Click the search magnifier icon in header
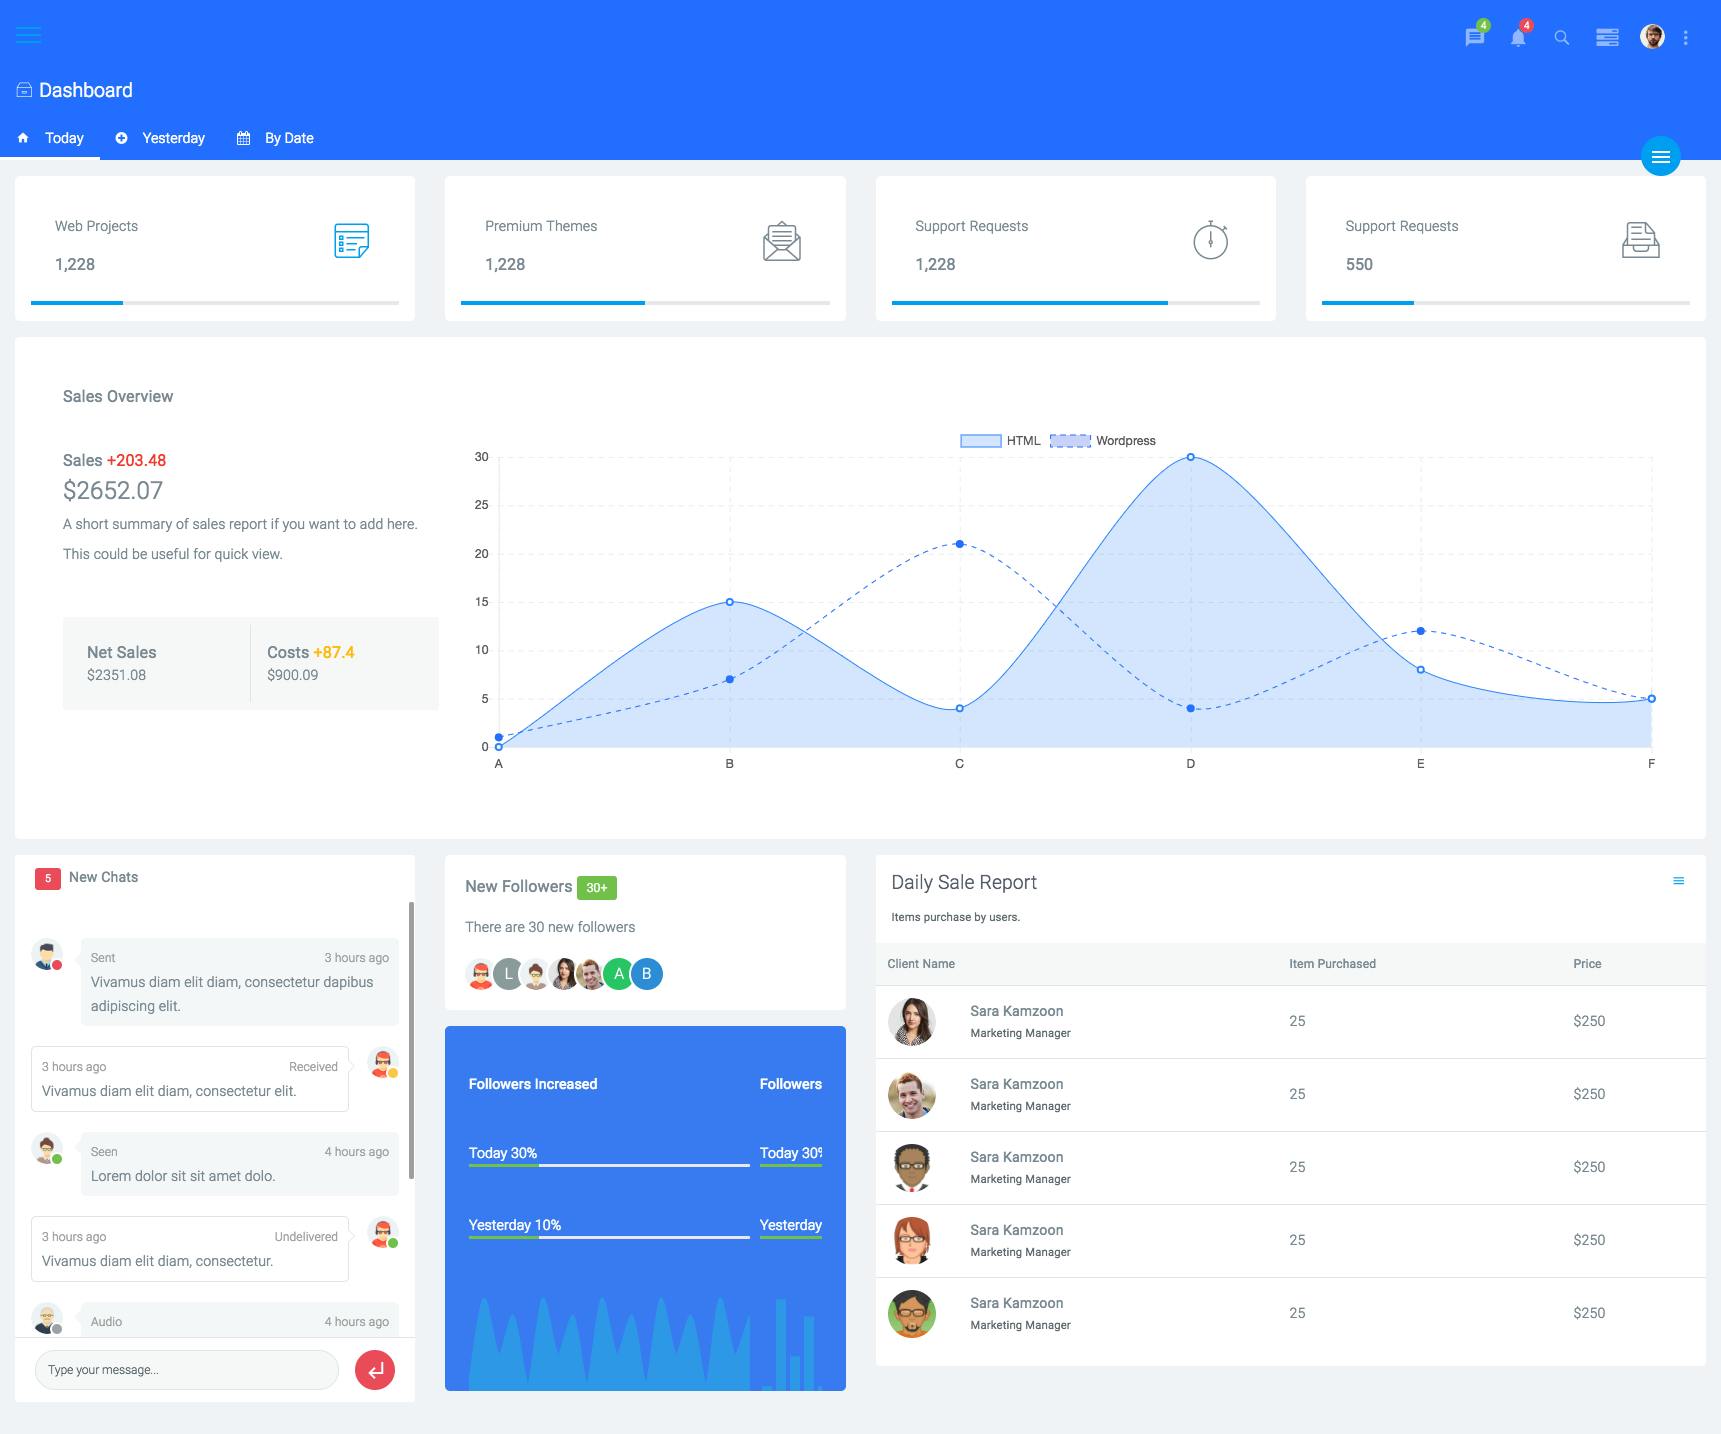 pos(1561,38)
